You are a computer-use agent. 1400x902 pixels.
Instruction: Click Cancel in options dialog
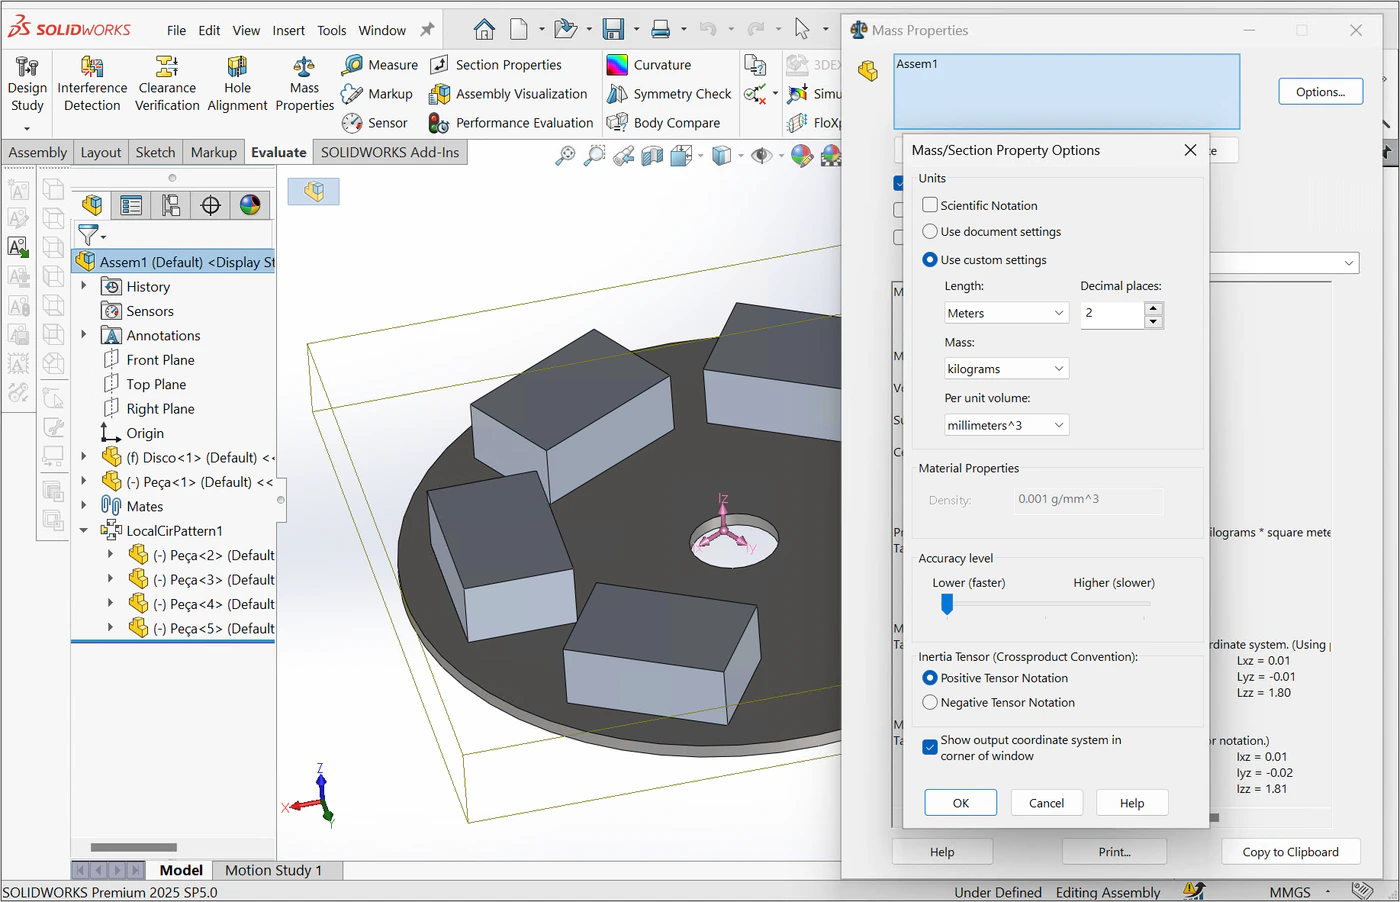1046,803
